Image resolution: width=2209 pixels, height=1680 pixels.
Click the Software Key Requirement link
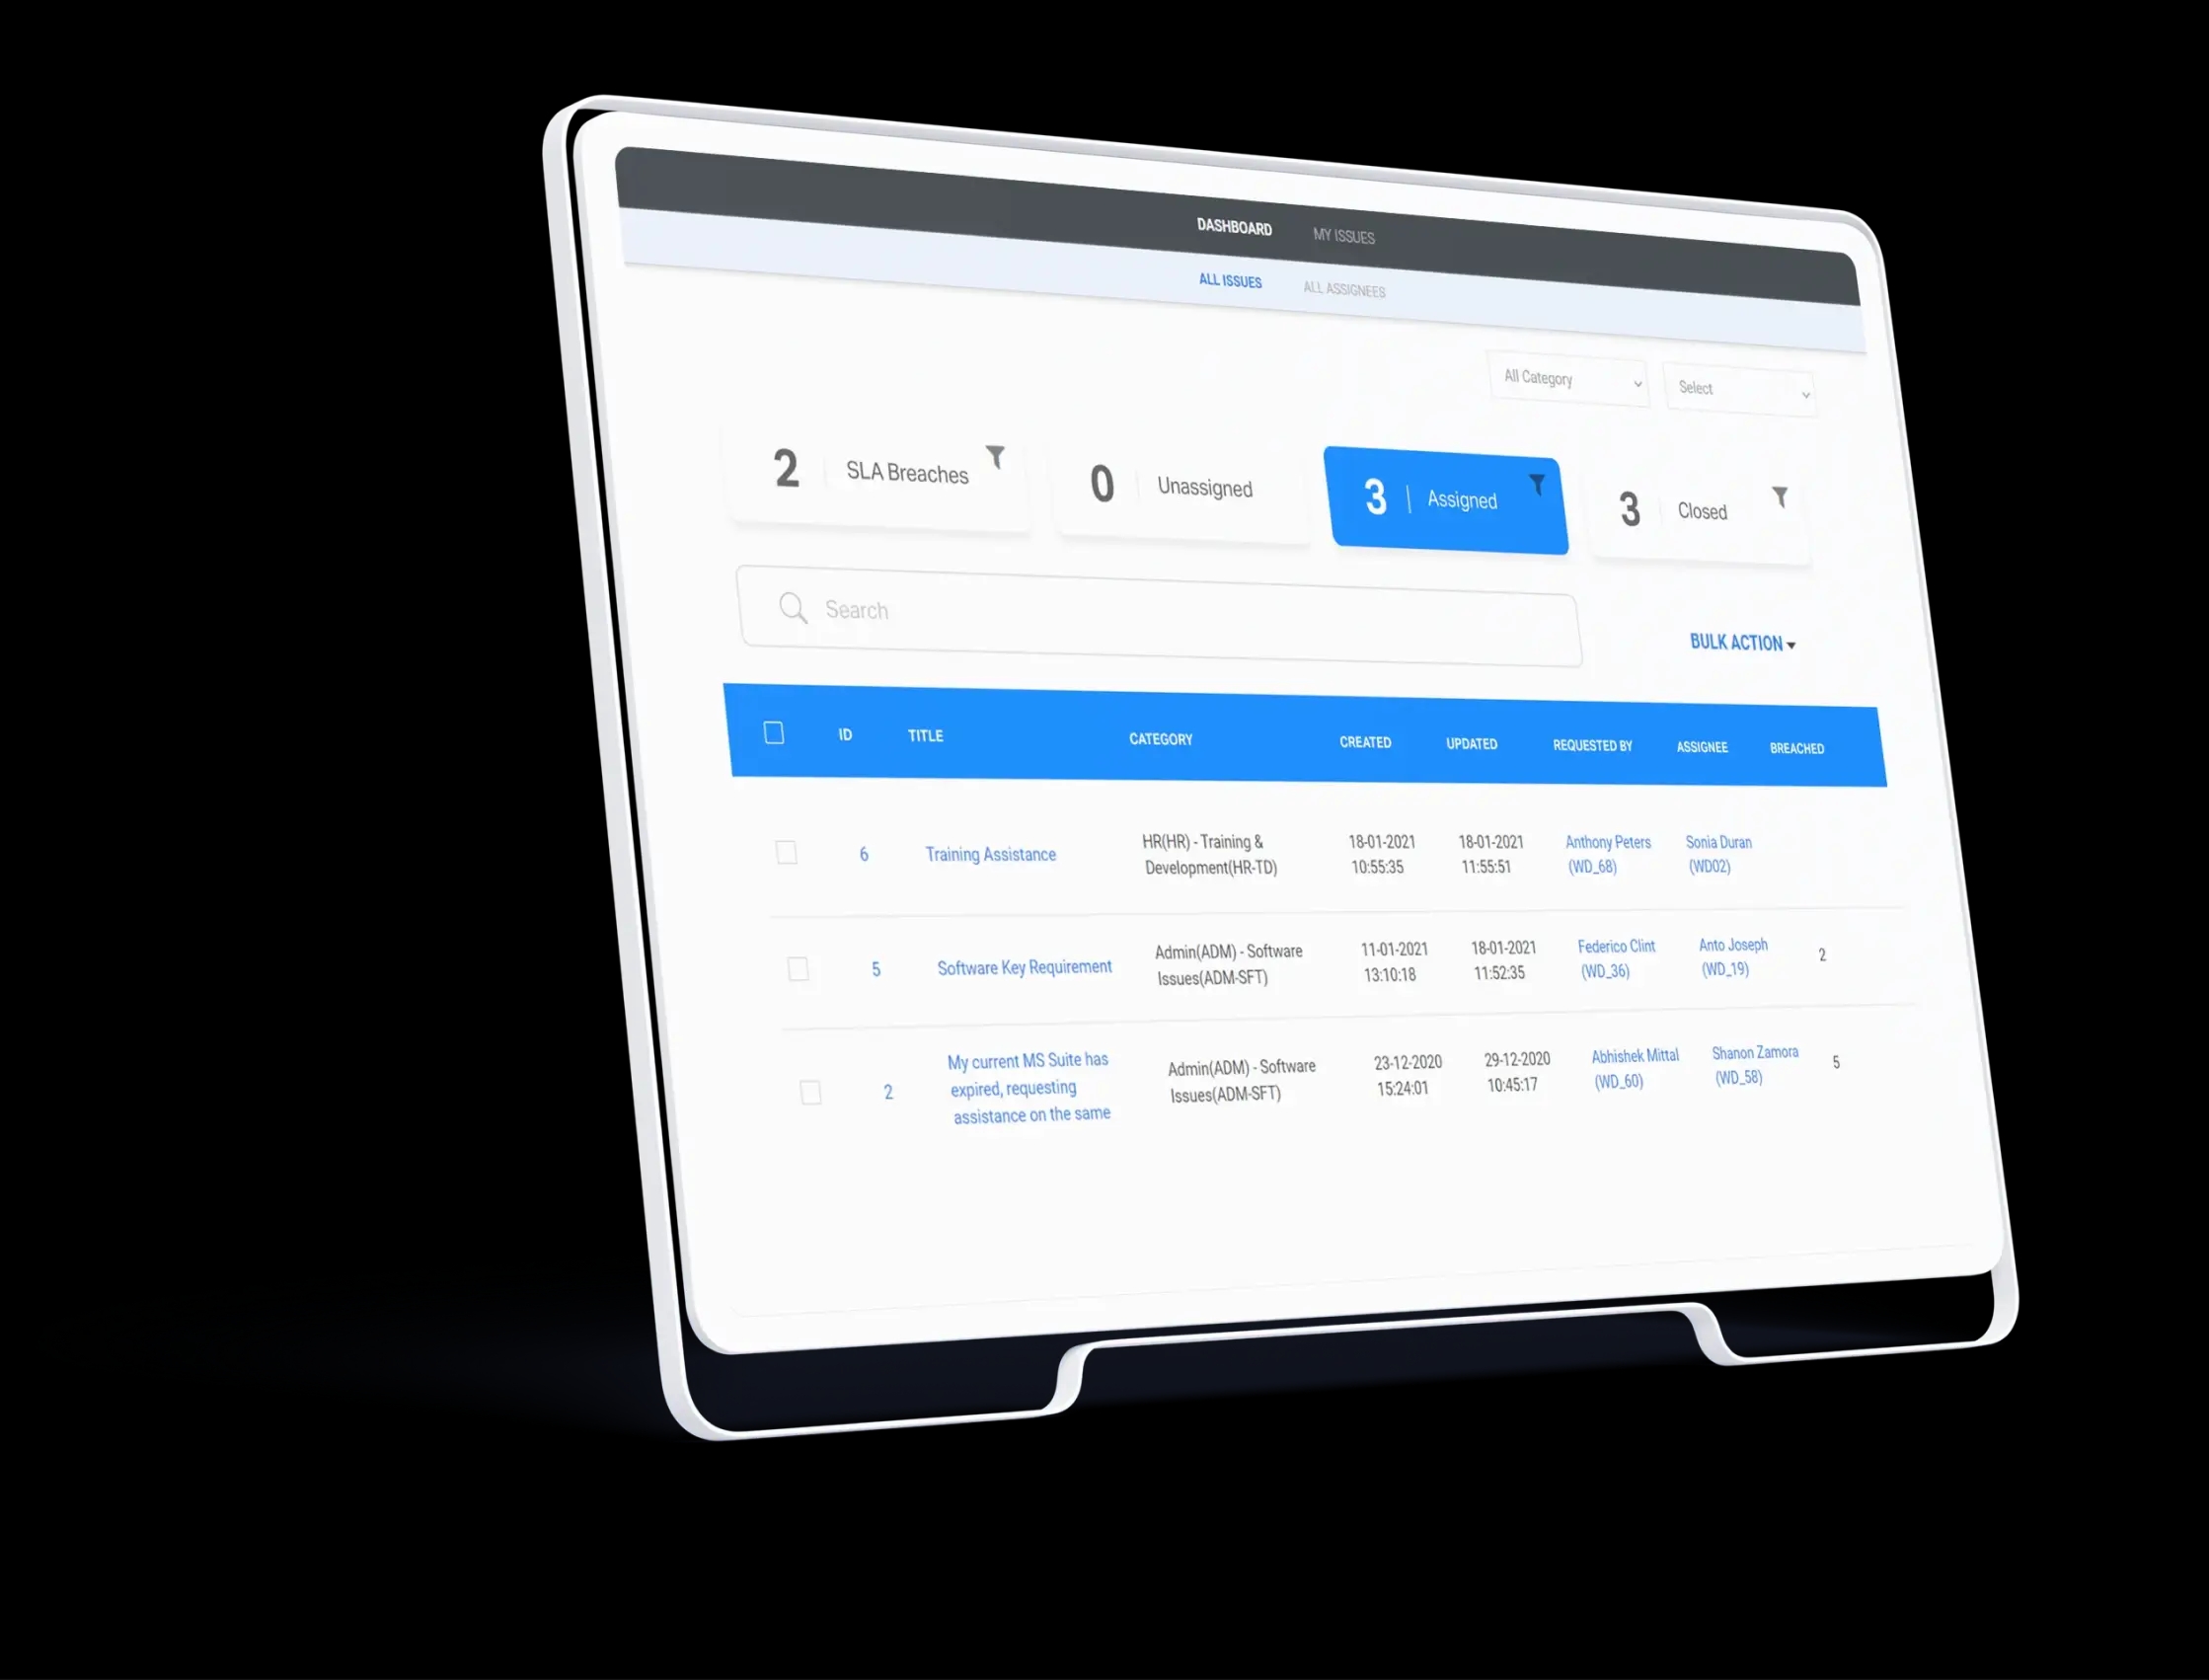[x=1024, y=967]
